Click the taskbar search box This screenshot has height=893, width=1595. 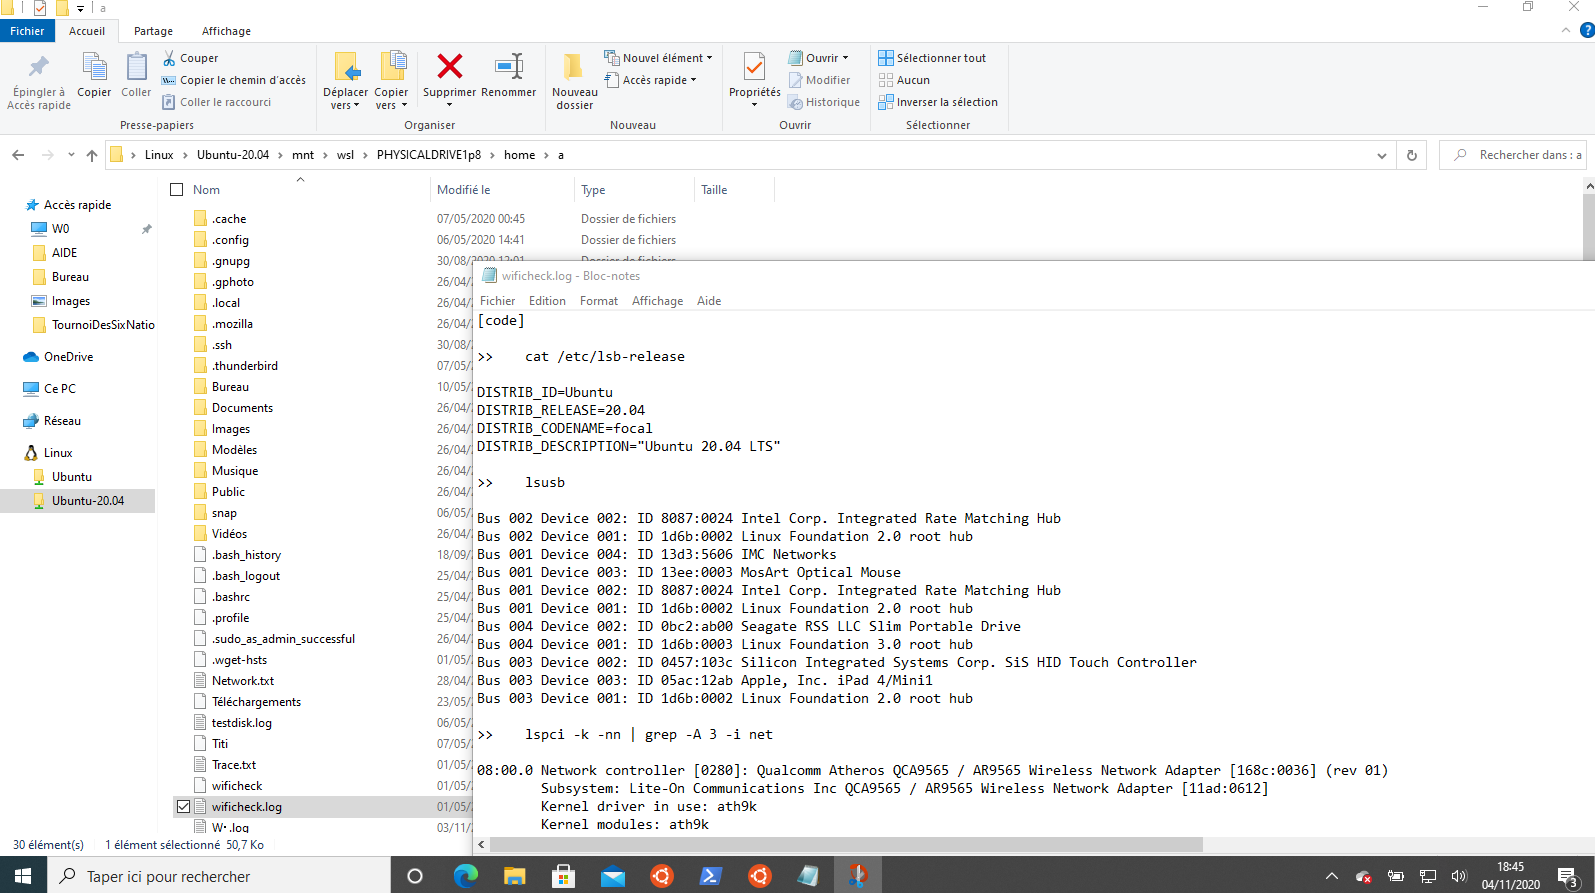coord(219,876)
